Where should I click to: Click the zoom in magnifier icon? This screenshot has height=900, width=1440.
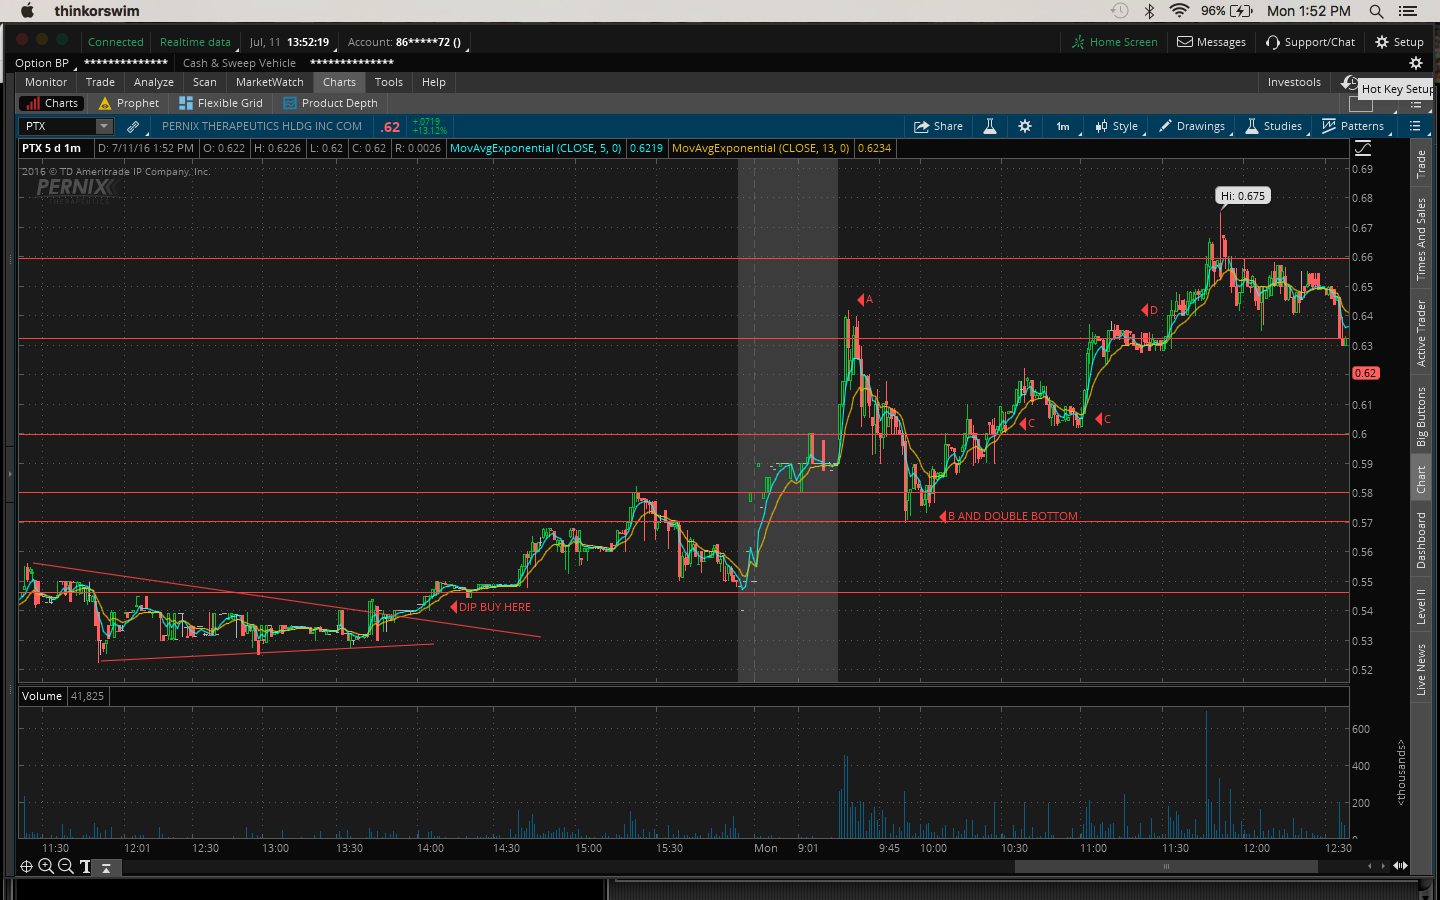[46, 866]
